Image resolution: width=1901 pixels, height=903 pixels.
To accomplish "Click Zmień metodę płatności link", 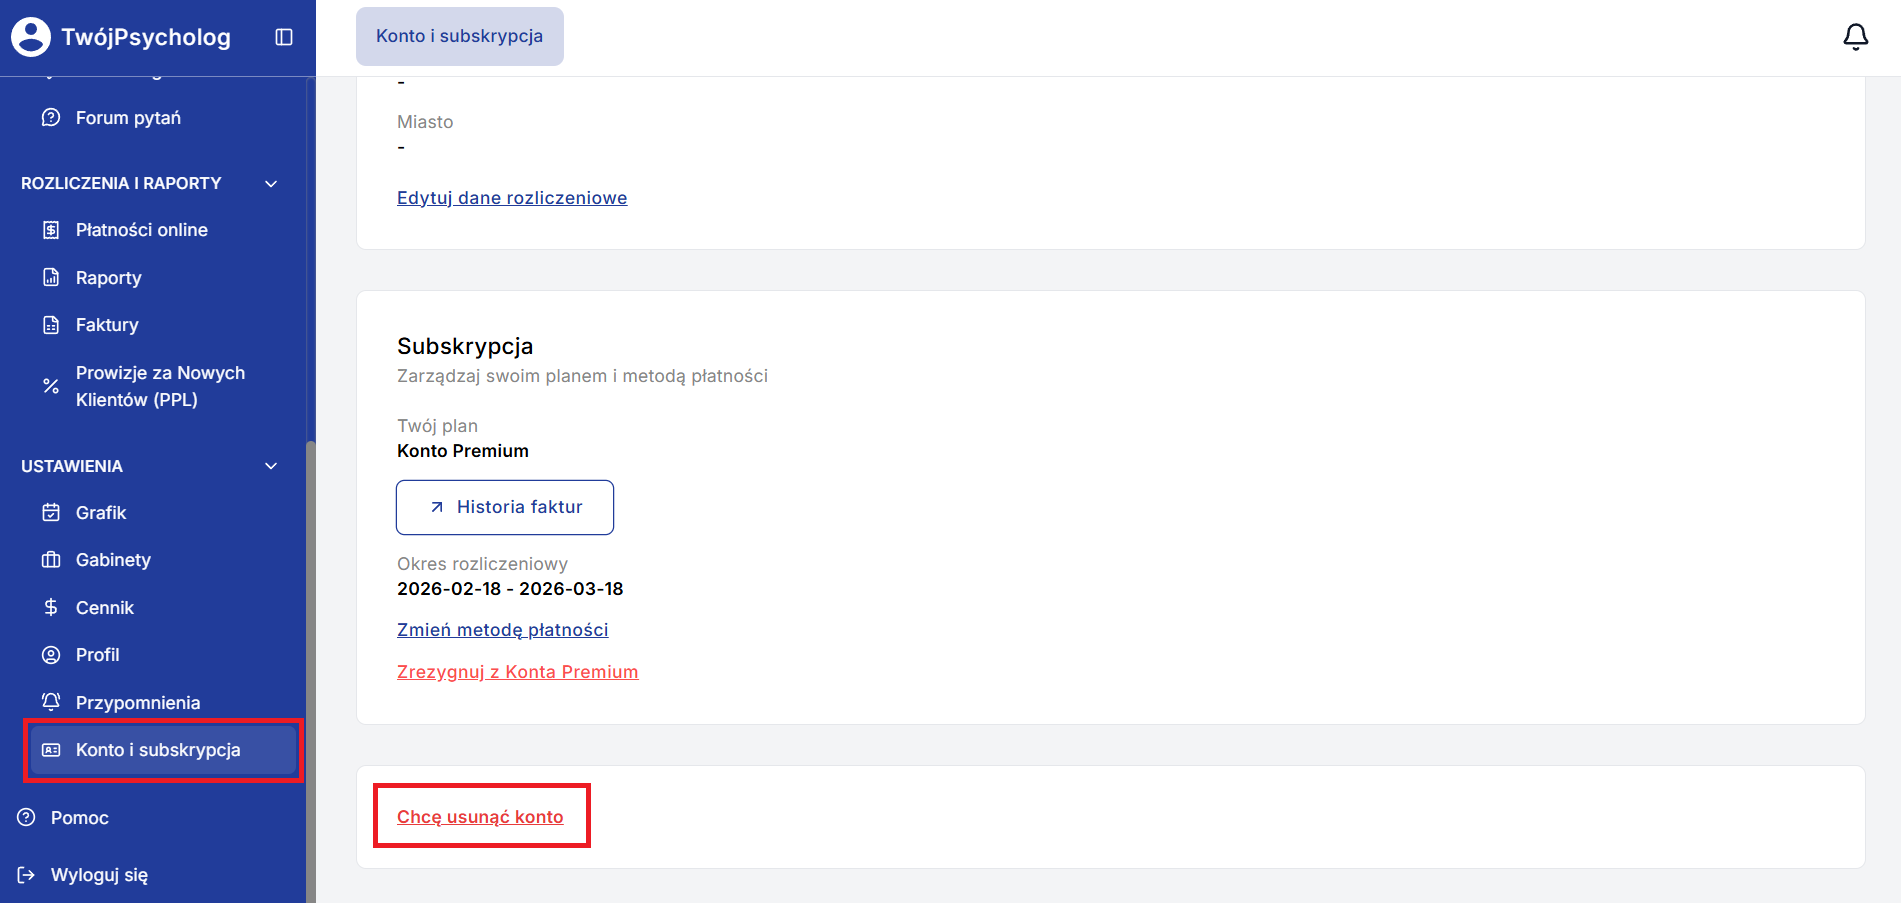I will click(503, 630).
